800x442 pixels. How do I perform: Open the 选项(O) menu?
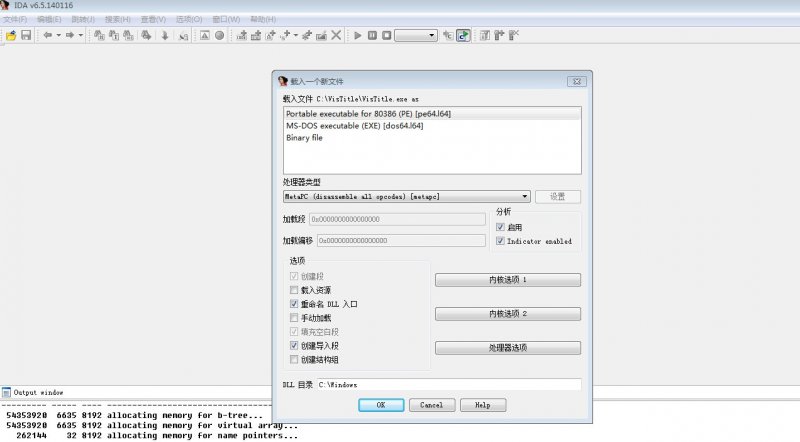pyautogui.click(x=189, y=19)
